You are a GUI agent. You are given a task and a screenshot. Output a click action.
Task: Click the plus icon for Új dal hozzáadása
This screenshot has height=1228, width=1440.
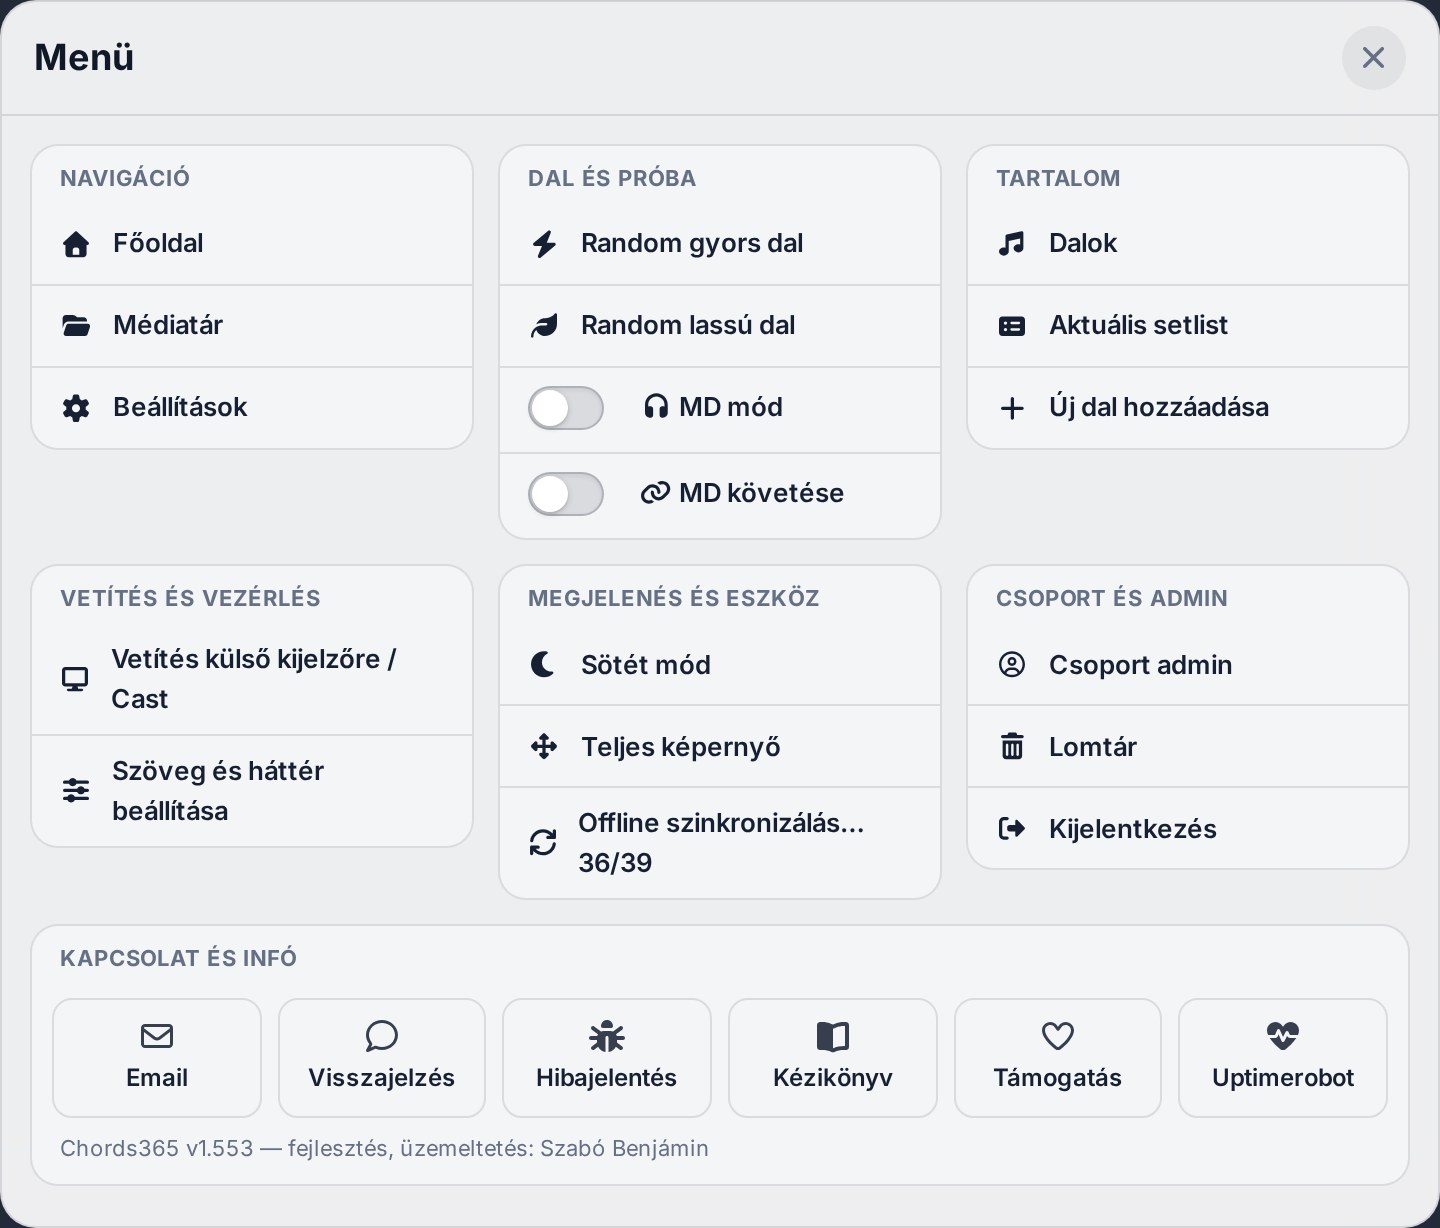pos(1012,408)
